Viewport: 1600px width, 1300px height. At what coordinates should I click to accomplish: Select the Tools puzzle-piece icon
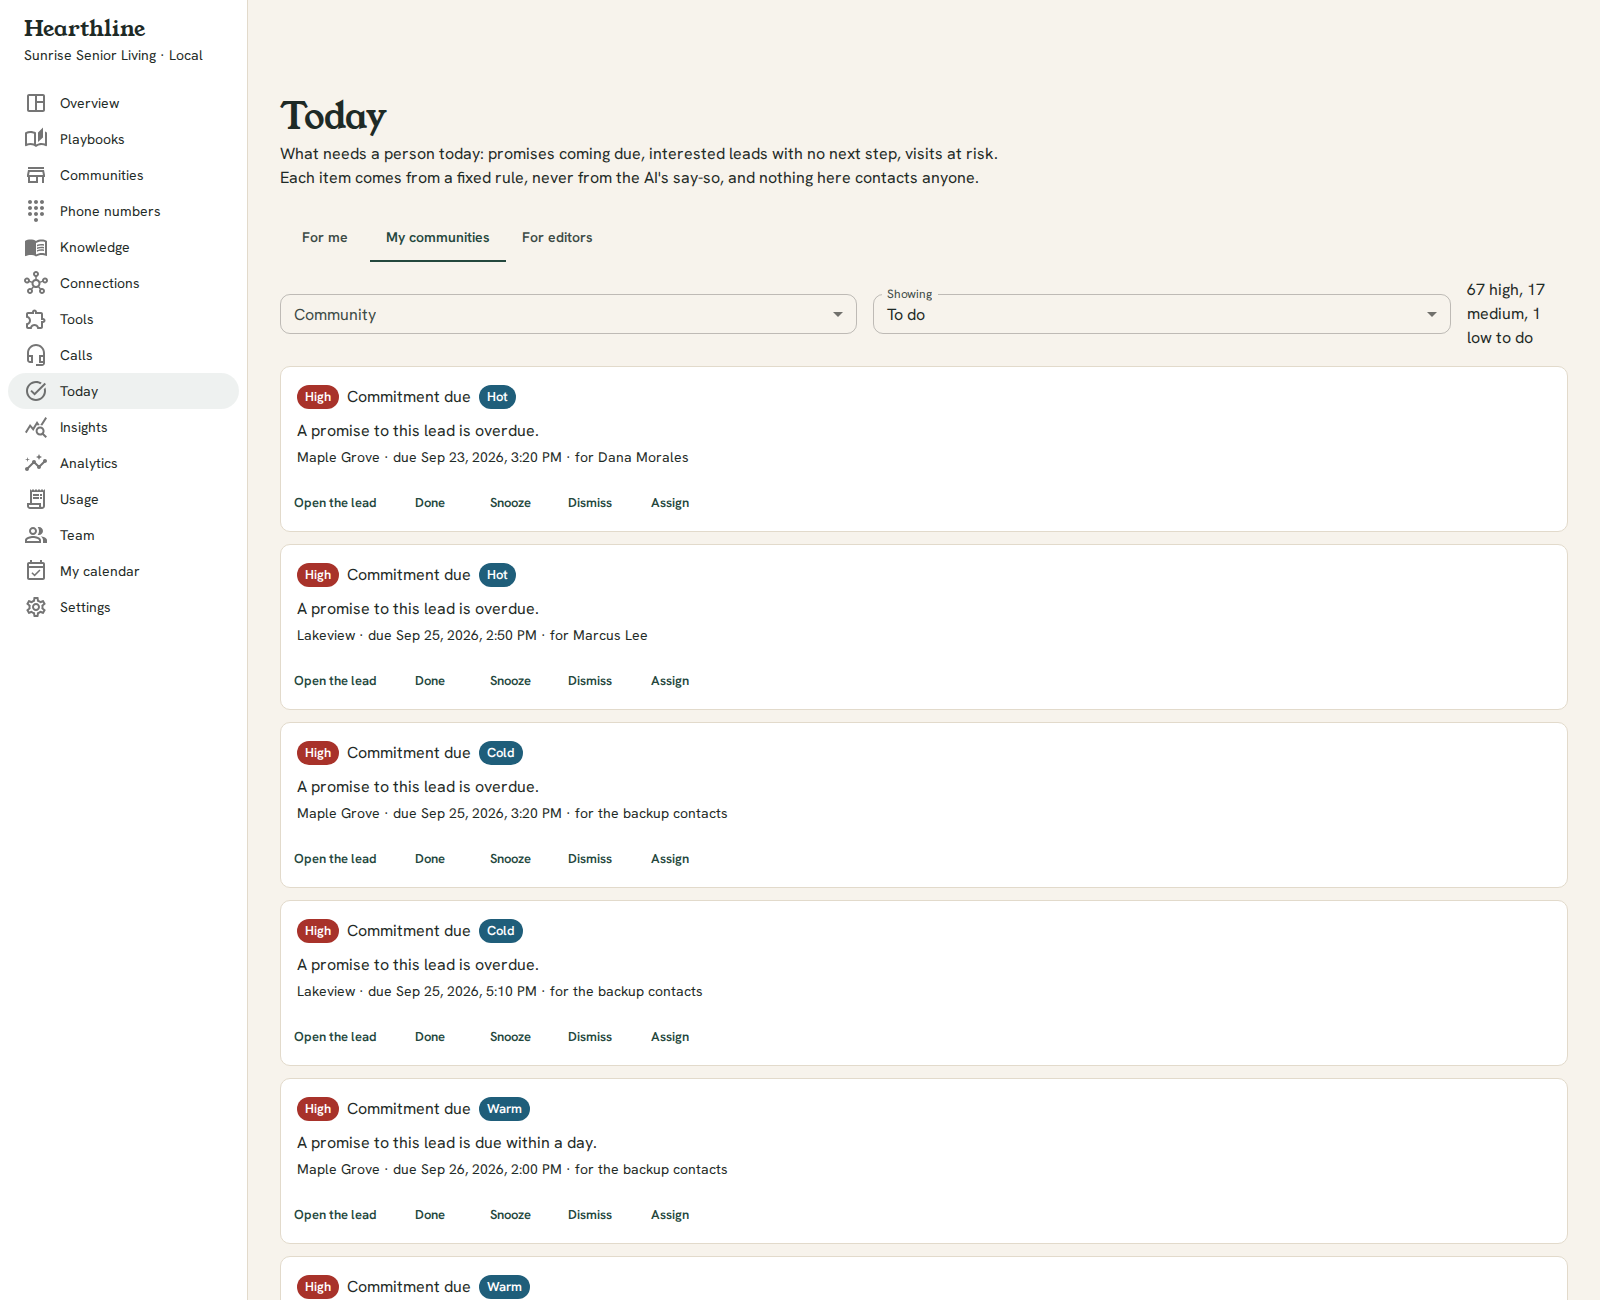coord(36,319)
